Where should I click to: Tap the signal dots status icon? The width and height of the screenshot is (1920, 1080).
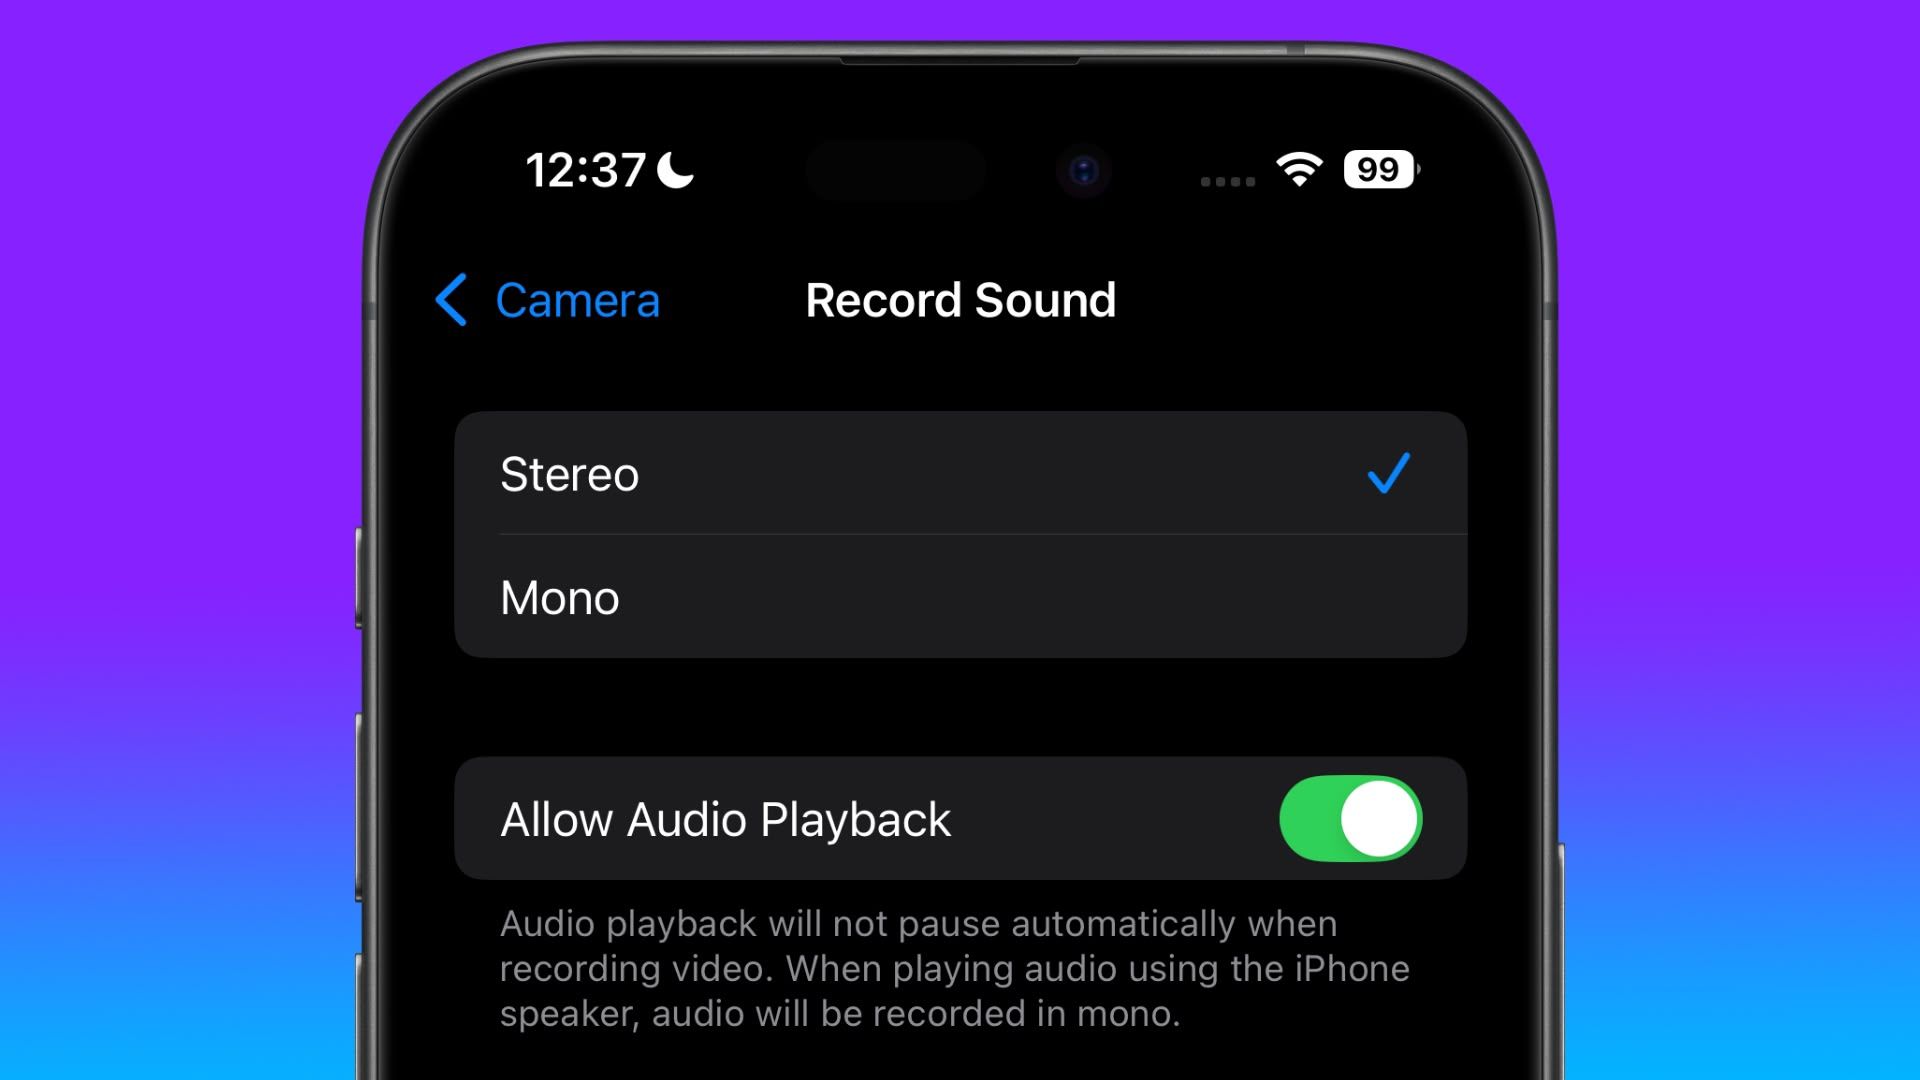[1224, 178]
